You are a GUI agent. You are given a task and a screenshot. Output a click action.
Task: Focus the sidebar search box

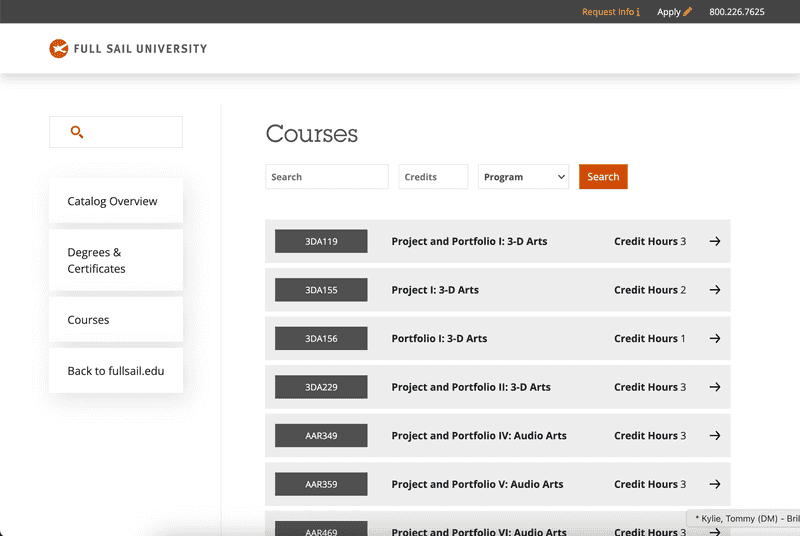(116, 132)
